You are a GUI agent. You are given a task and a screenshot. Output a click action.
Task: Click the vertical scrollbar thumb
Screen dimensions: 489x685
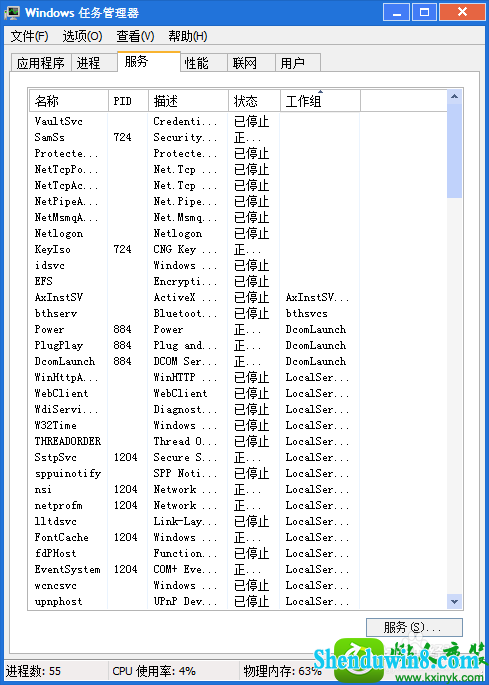pos(454,151)
